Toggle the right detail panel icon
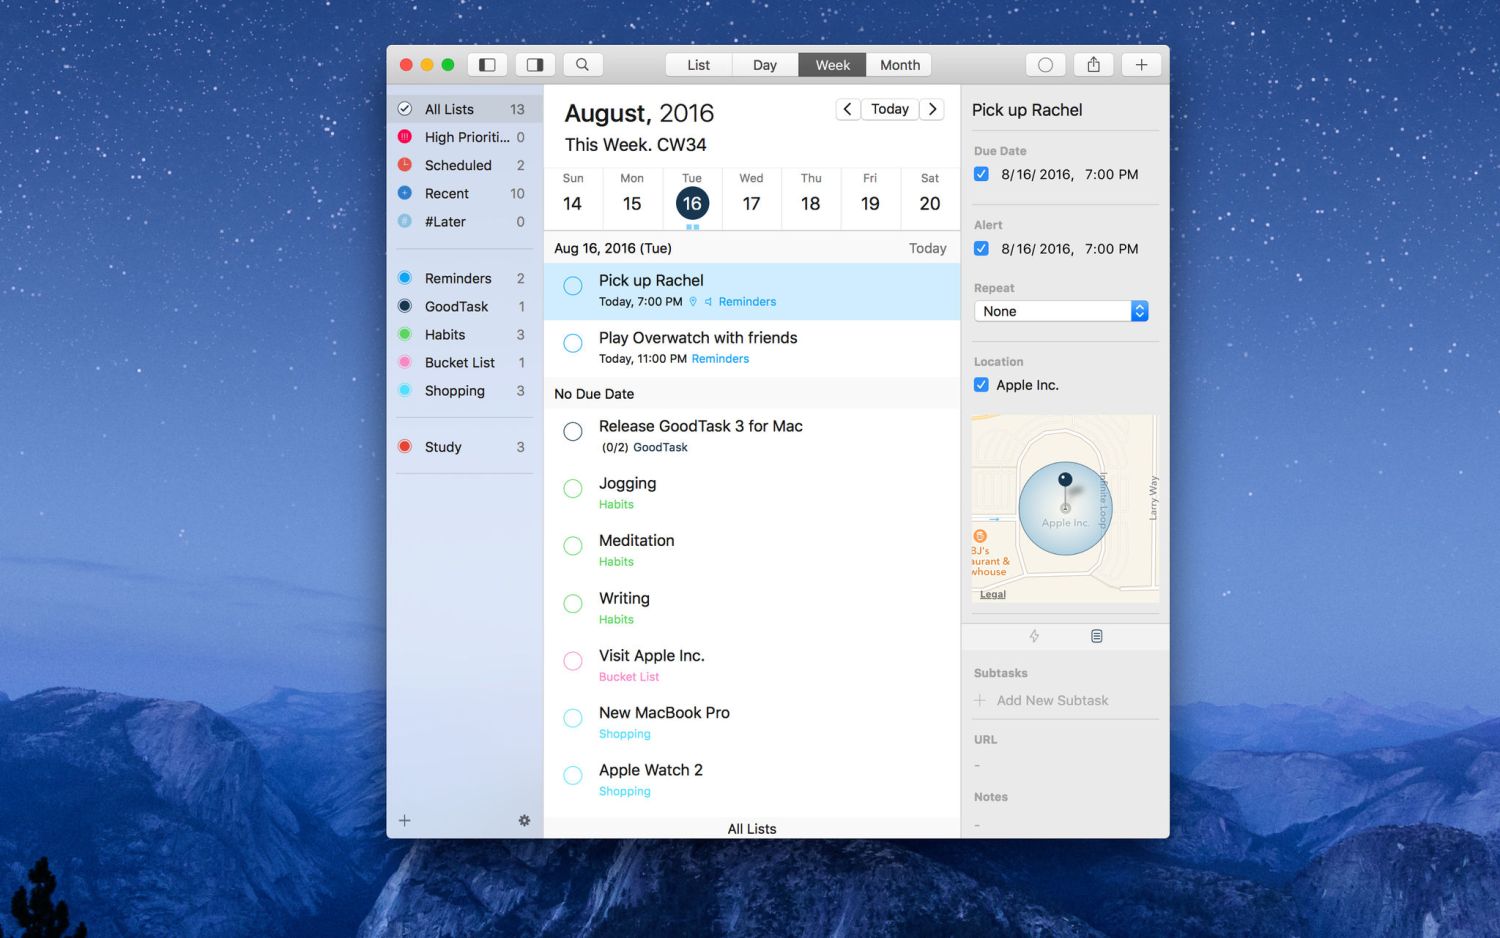1500x938 pixels. pos(535,65)
